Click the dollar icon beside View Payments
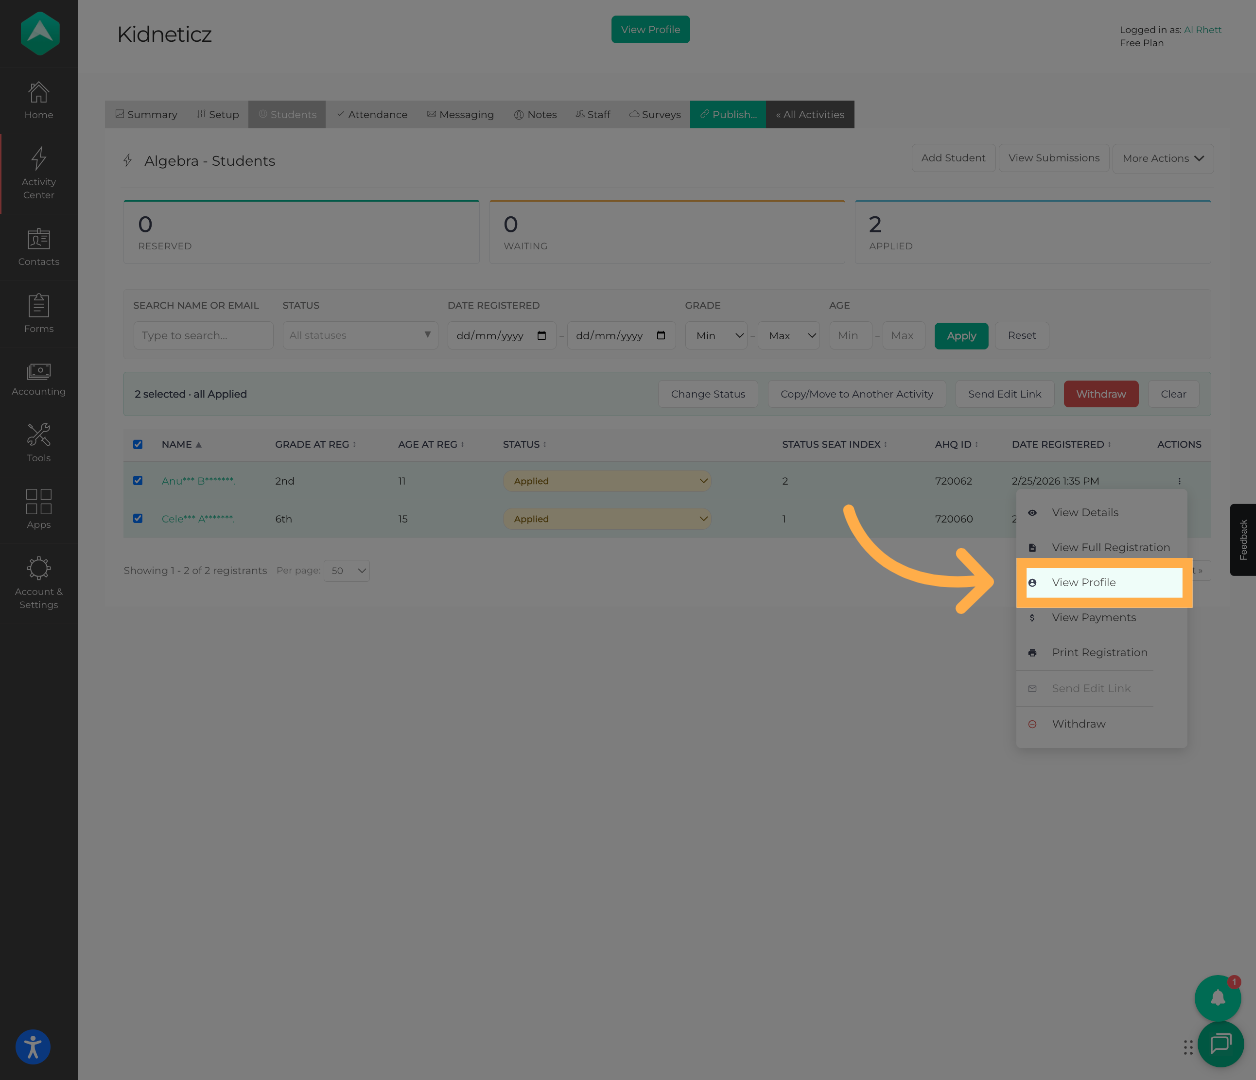This screenshot has height=1080, width=1256. (x=1032, y=617)
